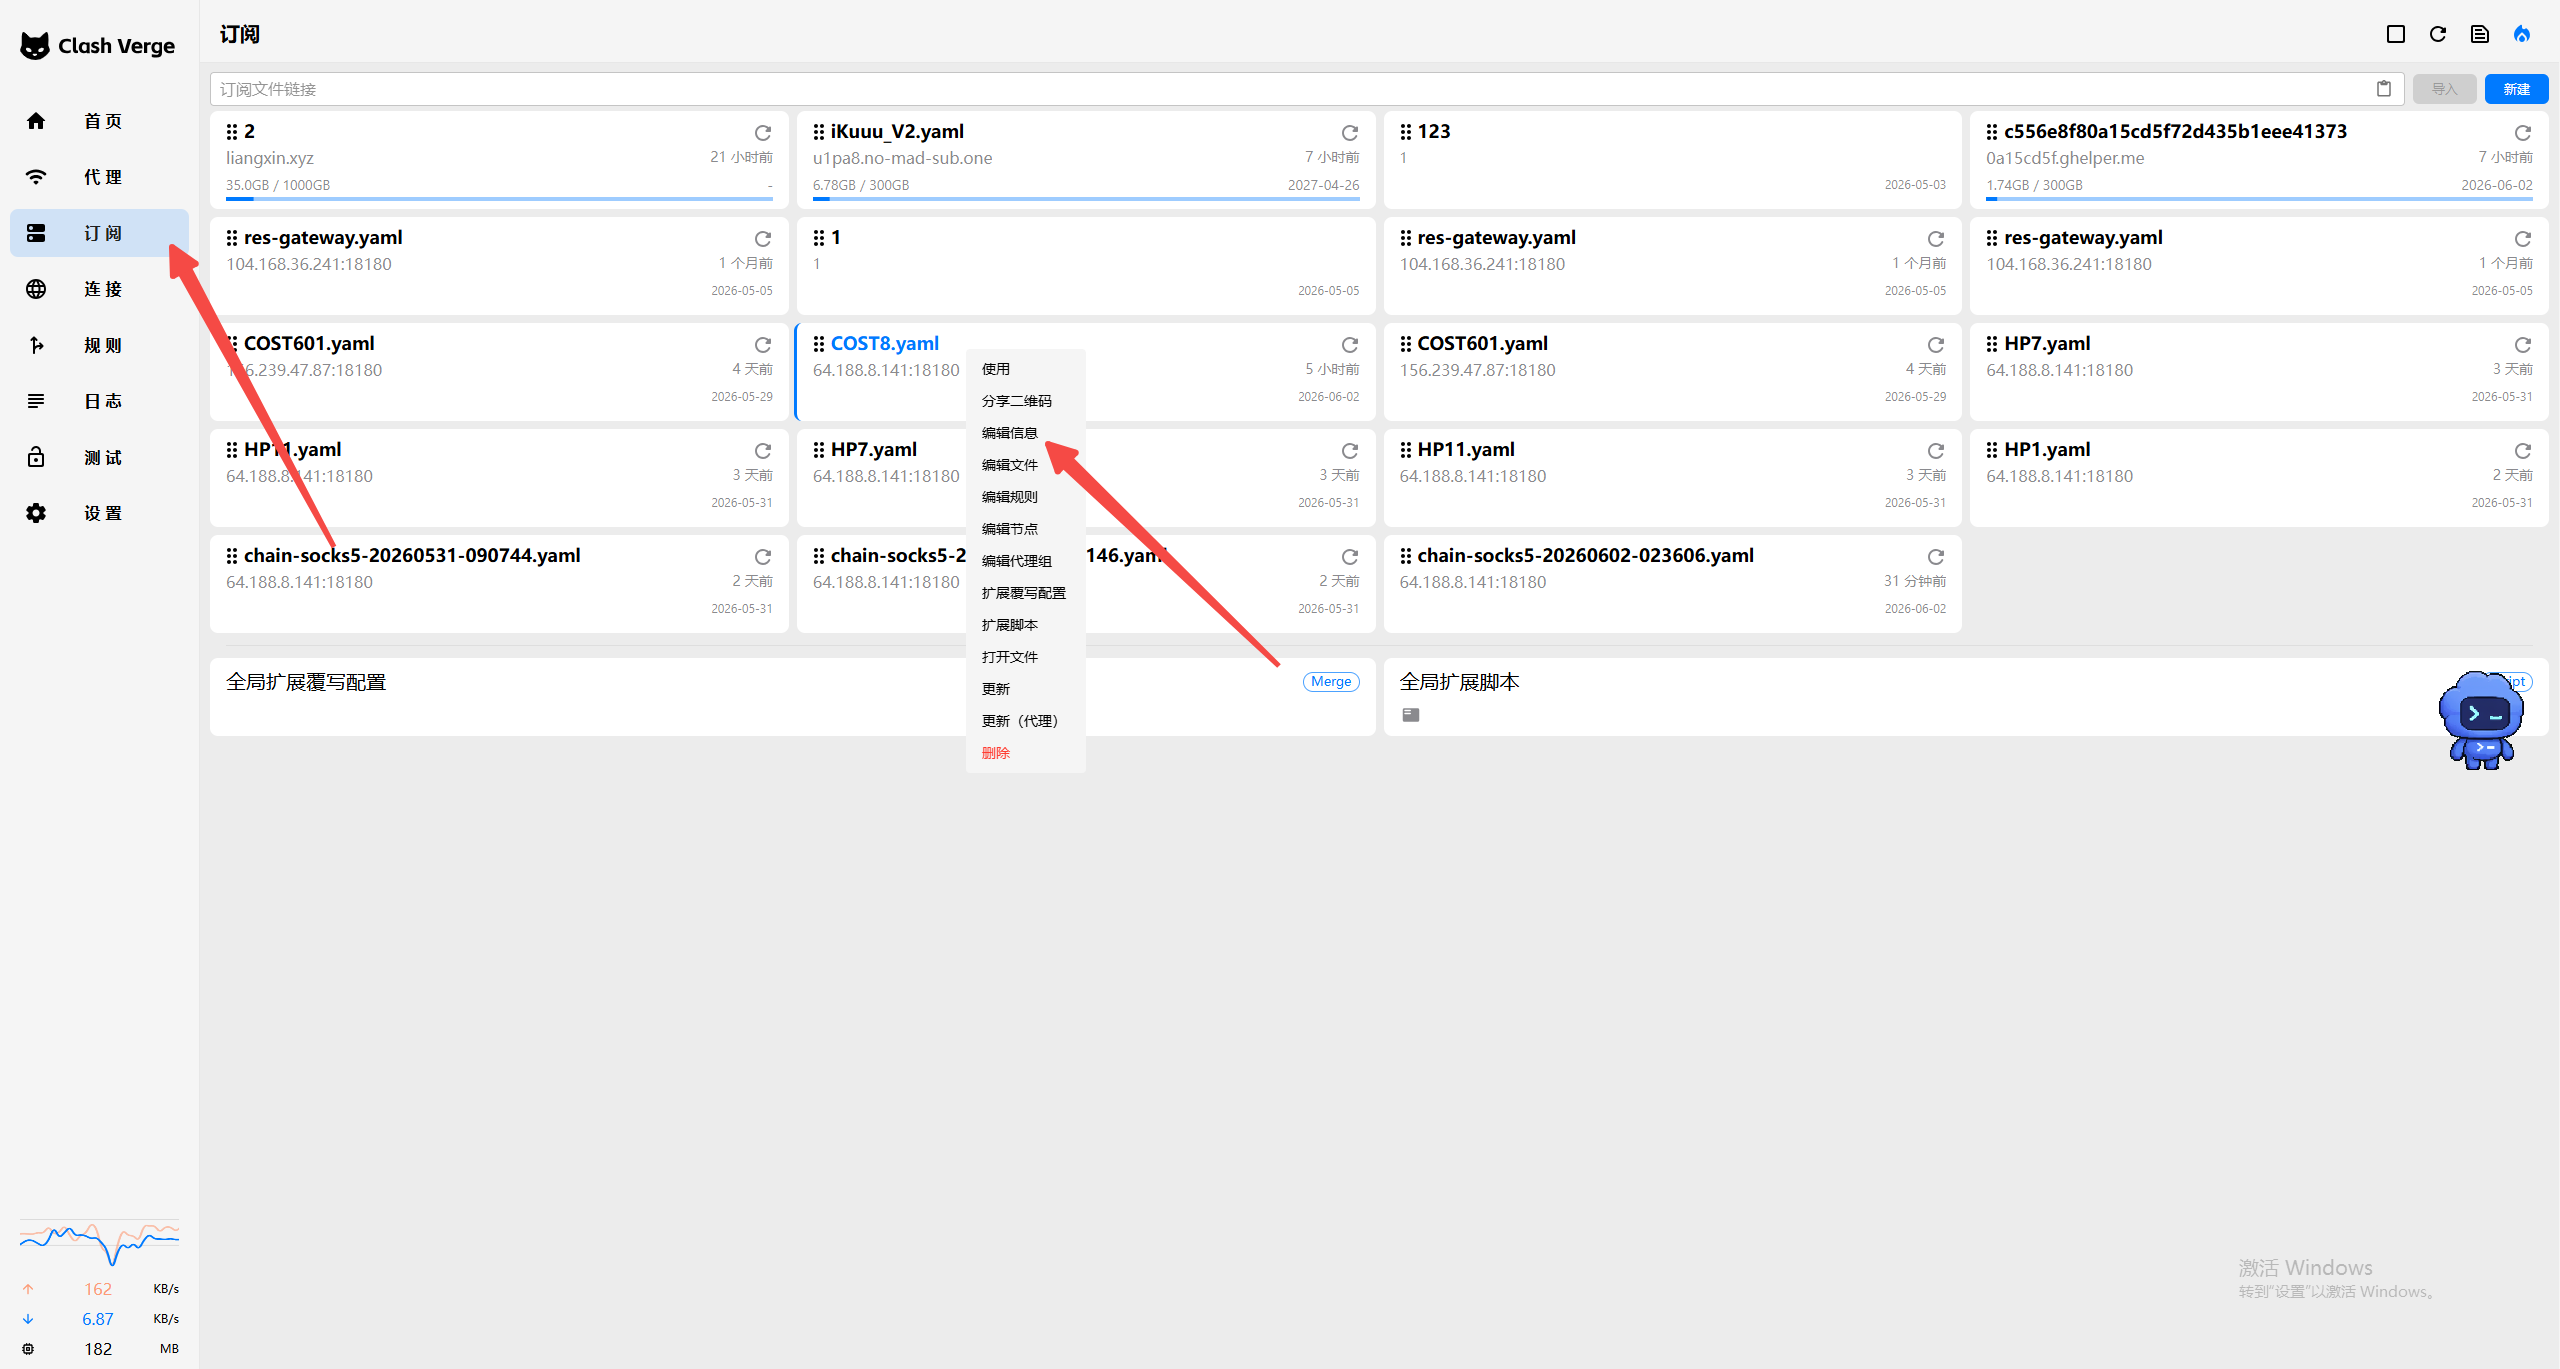Select the Subscriptions (订阅) sidebar item
Image resolution: width=2560 pixels, height=1369 pixels.
(100, 233)
